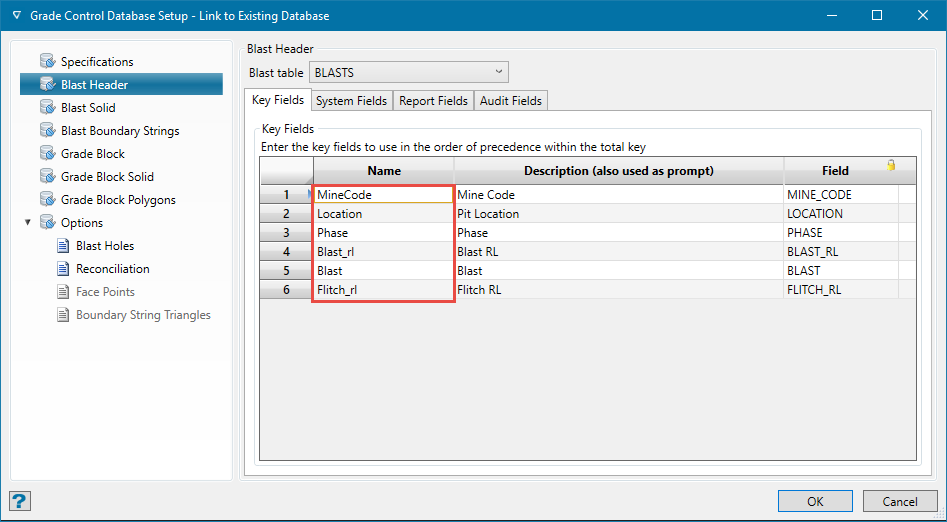Open the Blast table dropdown
The image size is (947, 522).
coord(499,72)
